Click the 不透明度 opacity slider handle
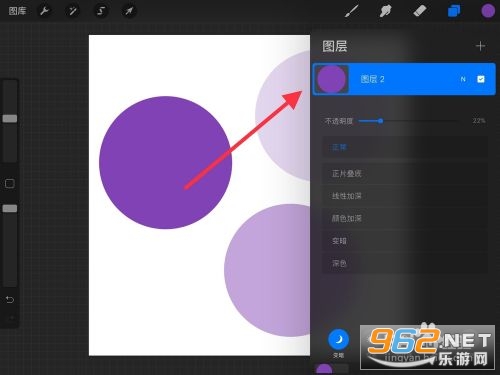This screenshot has height=375, width=500. coord(380,121)
